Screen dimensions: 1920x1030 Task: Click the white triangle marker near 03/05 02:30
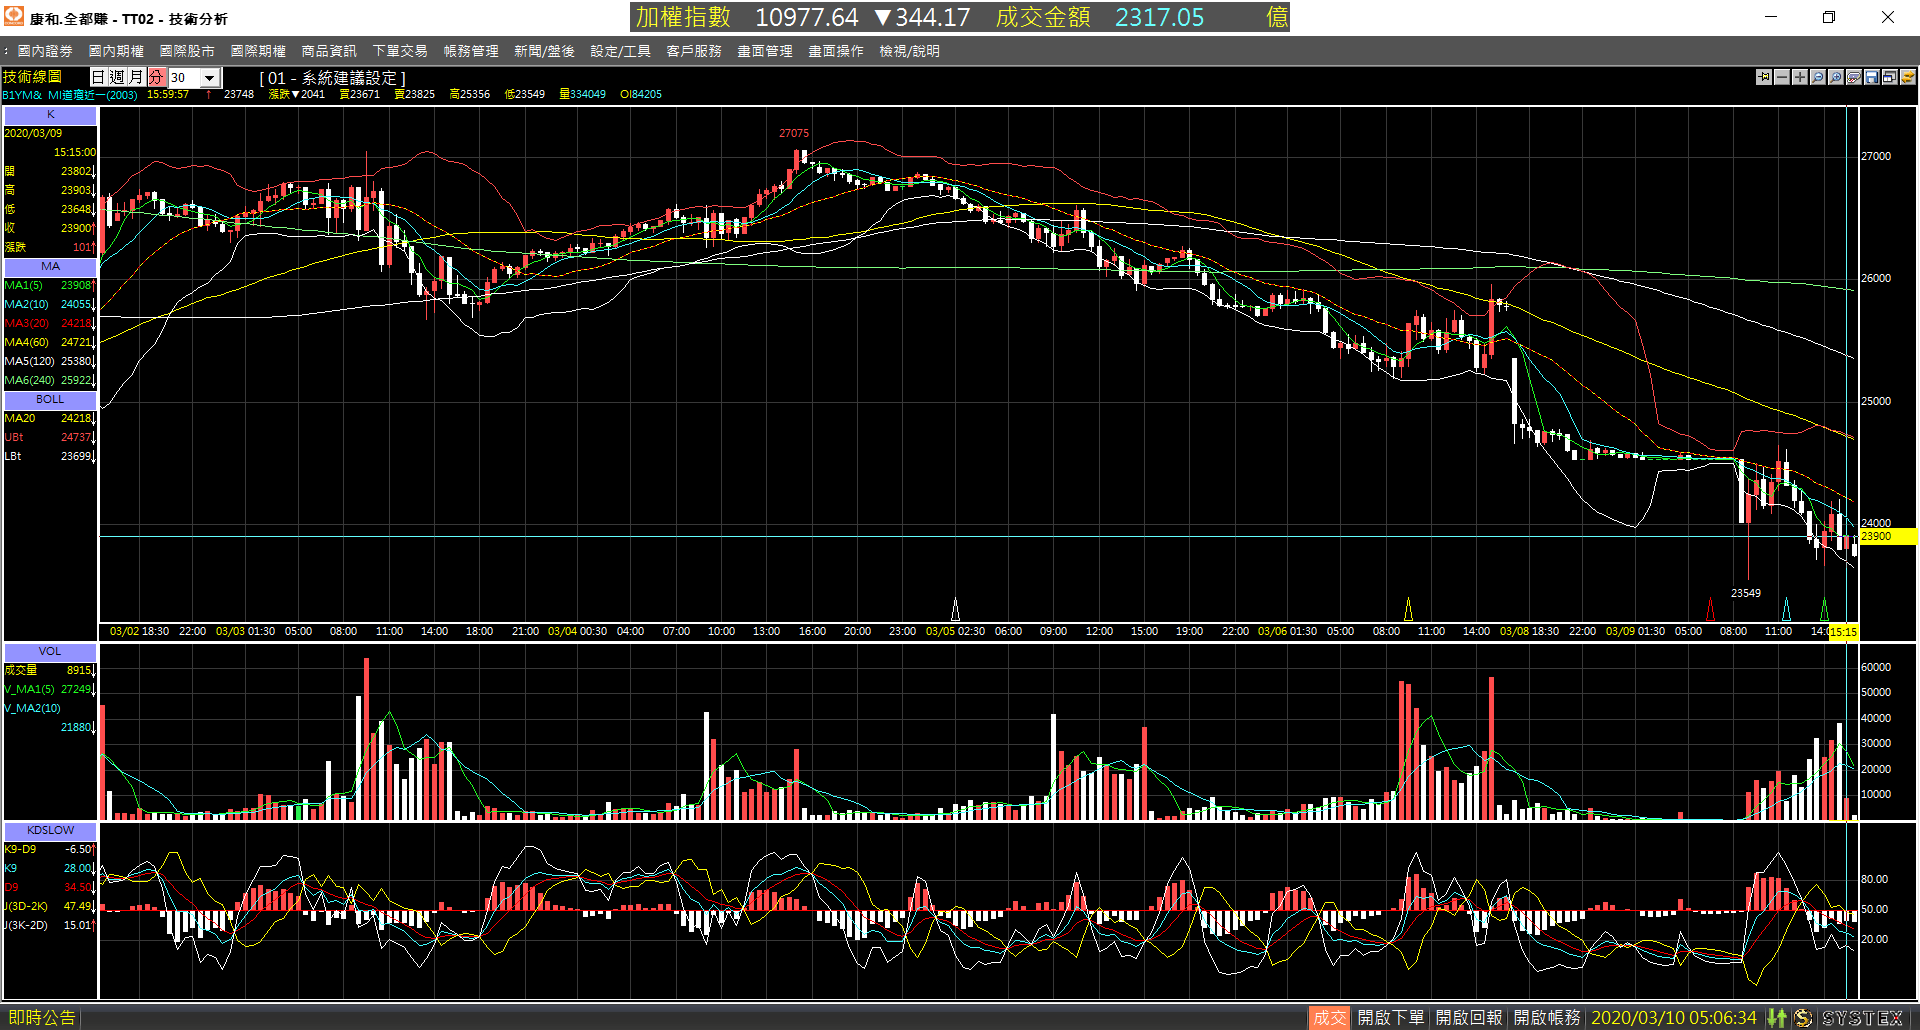tap(955, 609)
